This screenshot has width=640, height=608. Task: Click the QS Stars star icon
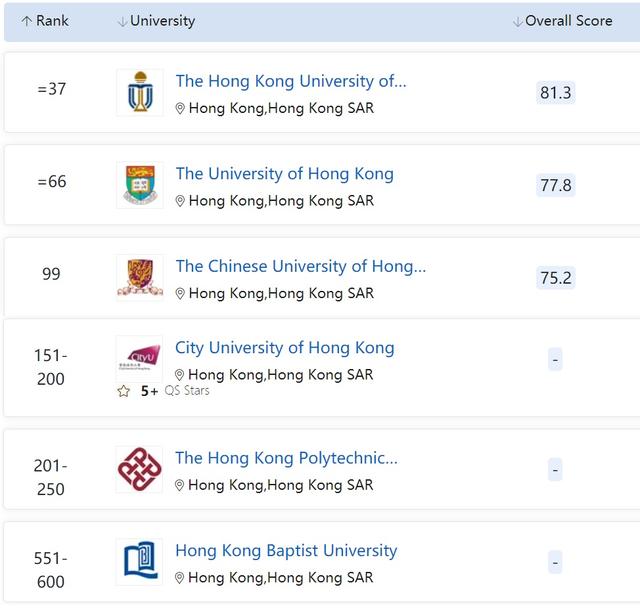124,391
